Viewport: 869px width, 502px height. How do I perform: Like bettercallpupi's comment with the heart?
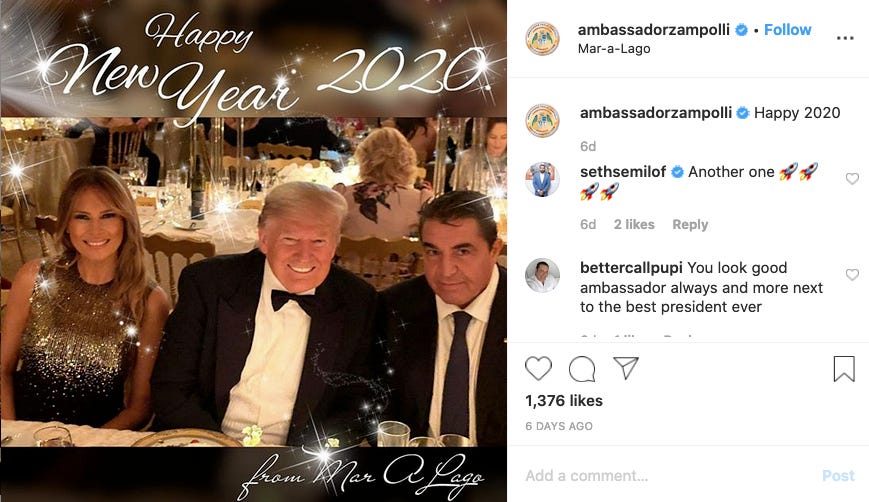click(852, 274)
